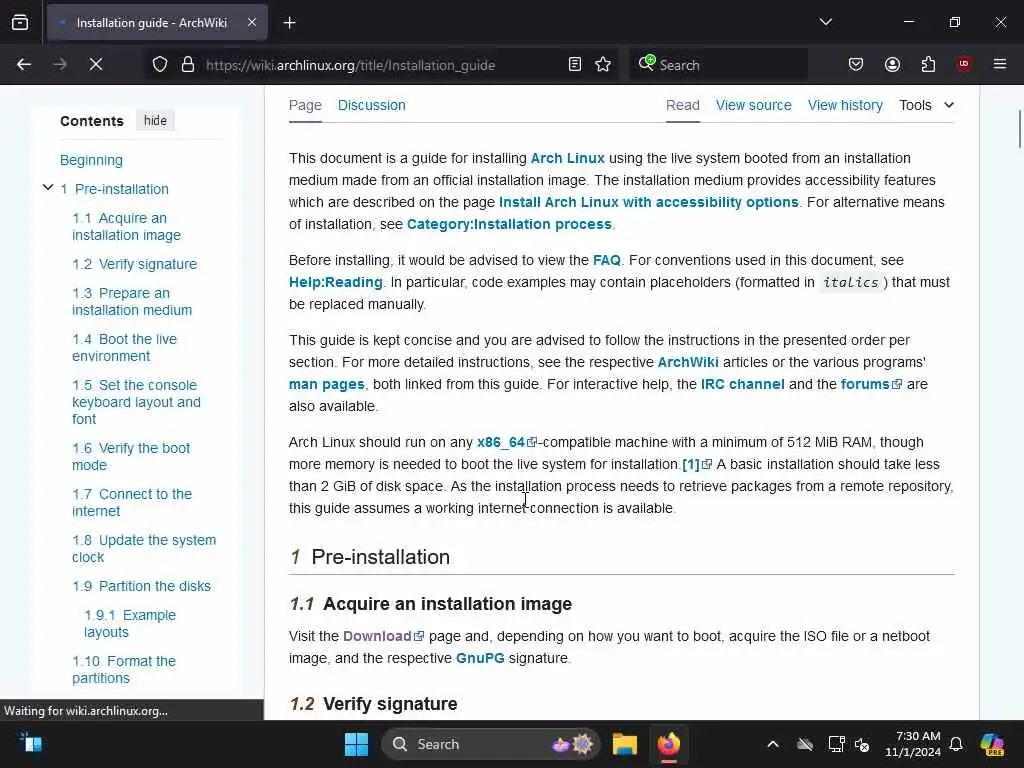This screenshot has height=768, width=1024.
Task: Go to 1.7 Connect to the internet
Action: coord(132,502)
